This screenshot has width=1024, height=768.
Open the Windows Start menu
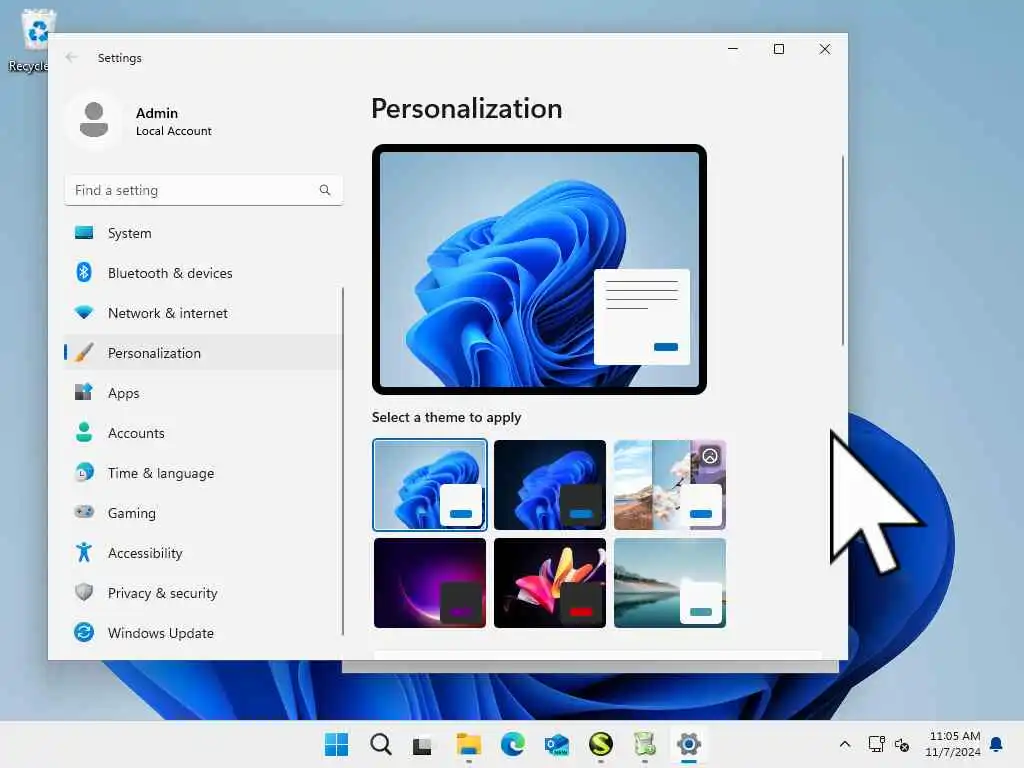[336, 744]
